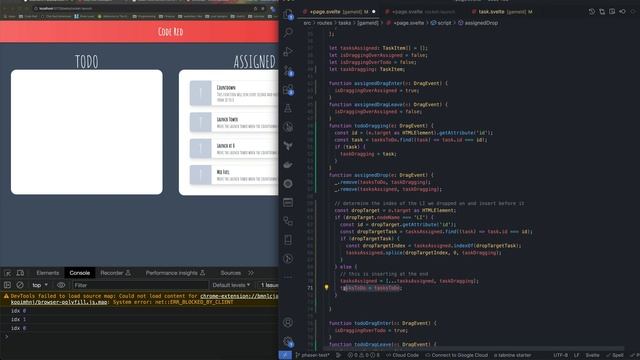Click the remote window indicator in status bar
The width and height of the screenshot is (640, 360).
point(285,355)
